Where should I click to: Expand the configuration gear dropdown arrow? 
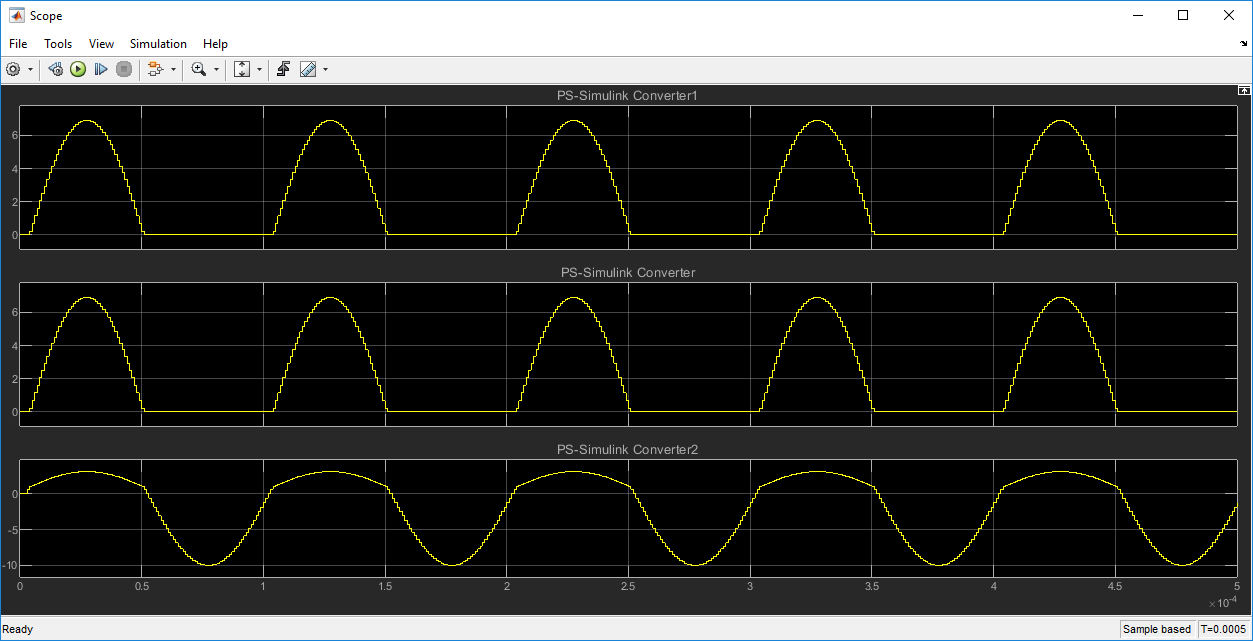point(31,70)
